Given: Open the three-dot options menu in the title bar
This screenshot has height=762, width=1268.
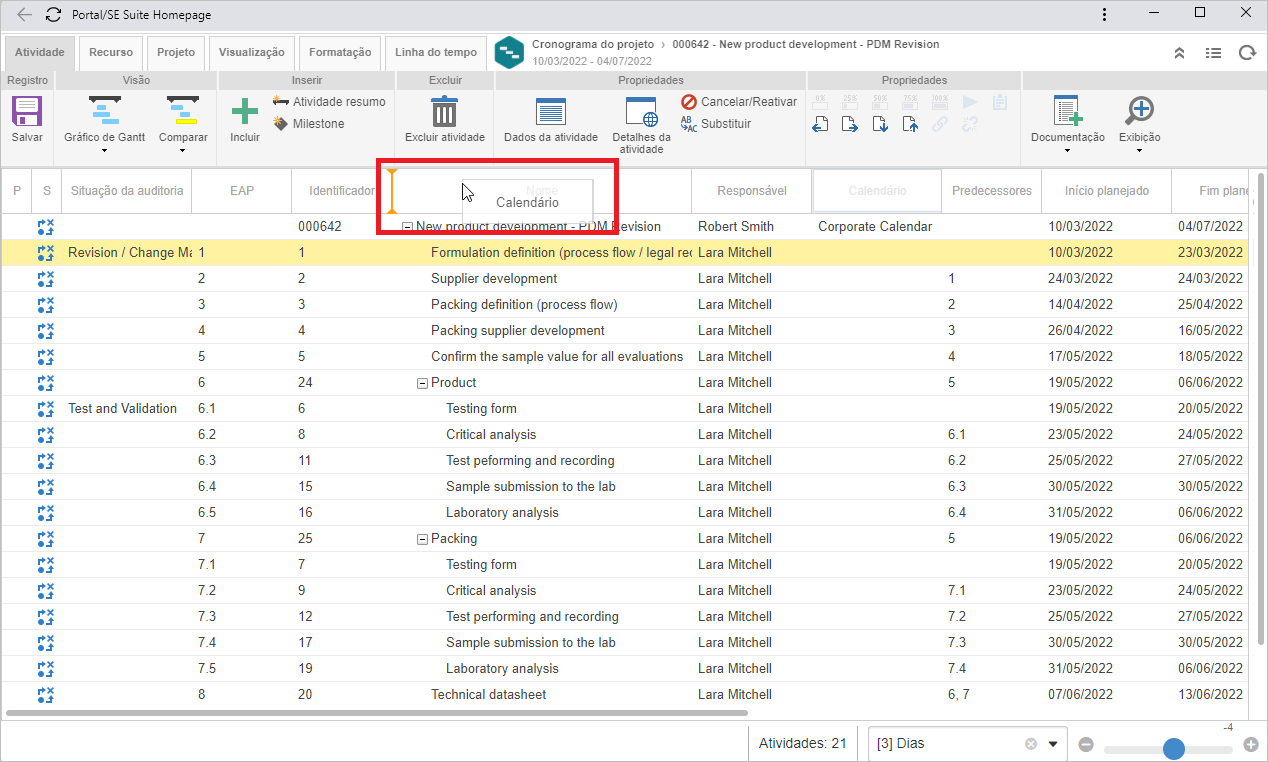Looking at the screenshot, I should (1103, 15).
